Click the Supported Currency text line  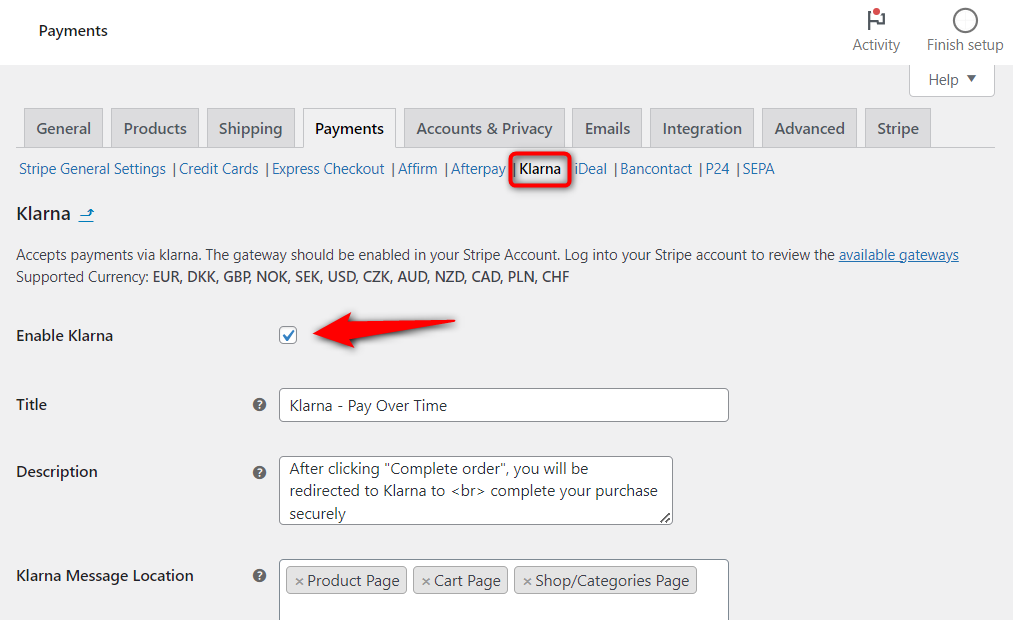tap(293, 277)
